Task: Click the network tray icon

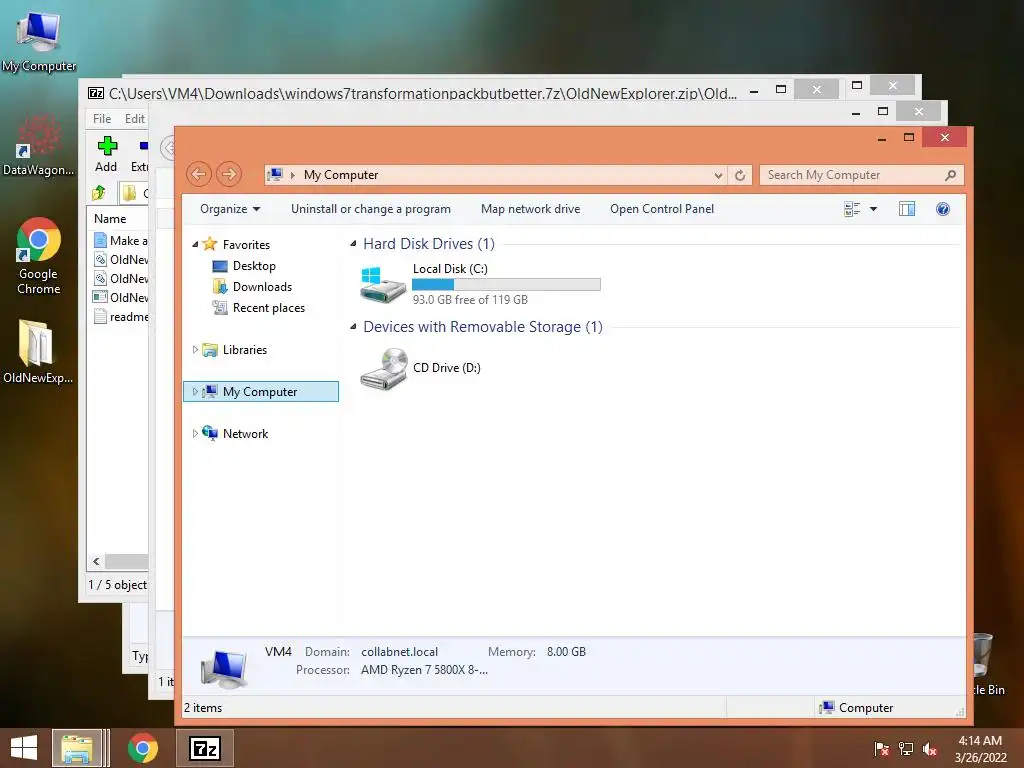Action: pos(906,749)
